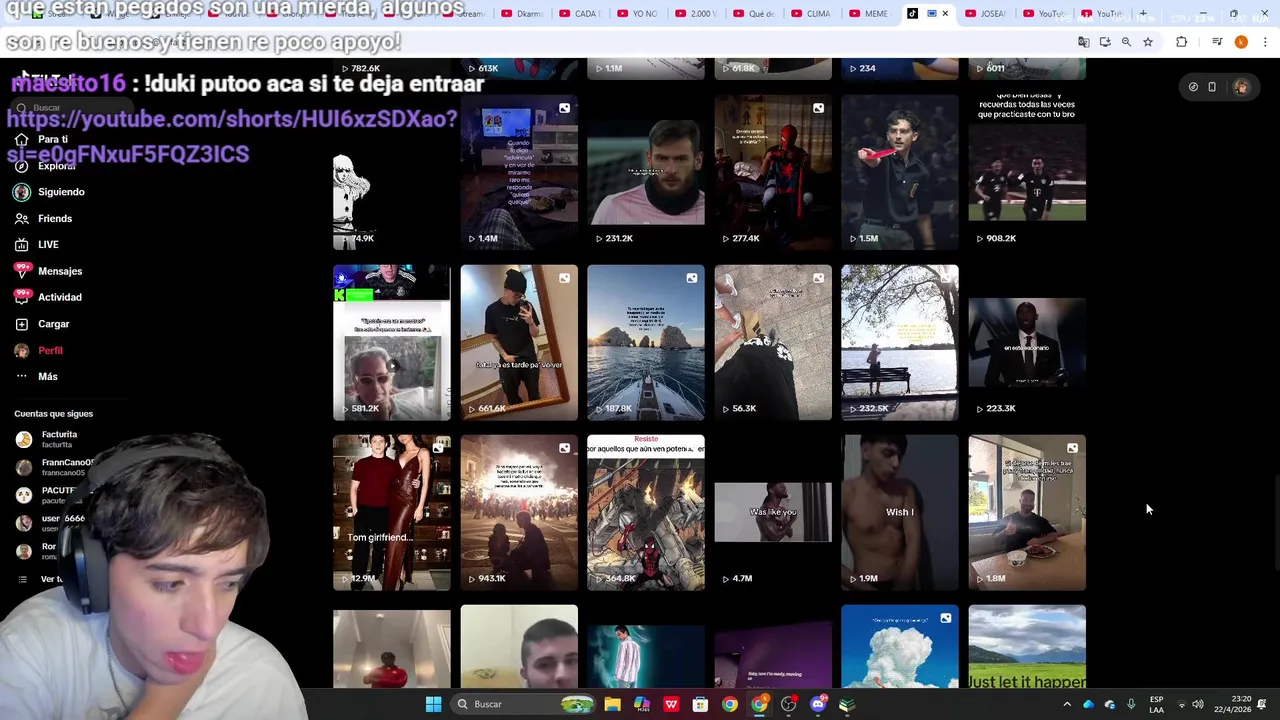Switch to the CADA YouTube tab
Image resolution: width=1280 pixels, height=720 pixels.
pyautogui.click(x=581, y=14)
